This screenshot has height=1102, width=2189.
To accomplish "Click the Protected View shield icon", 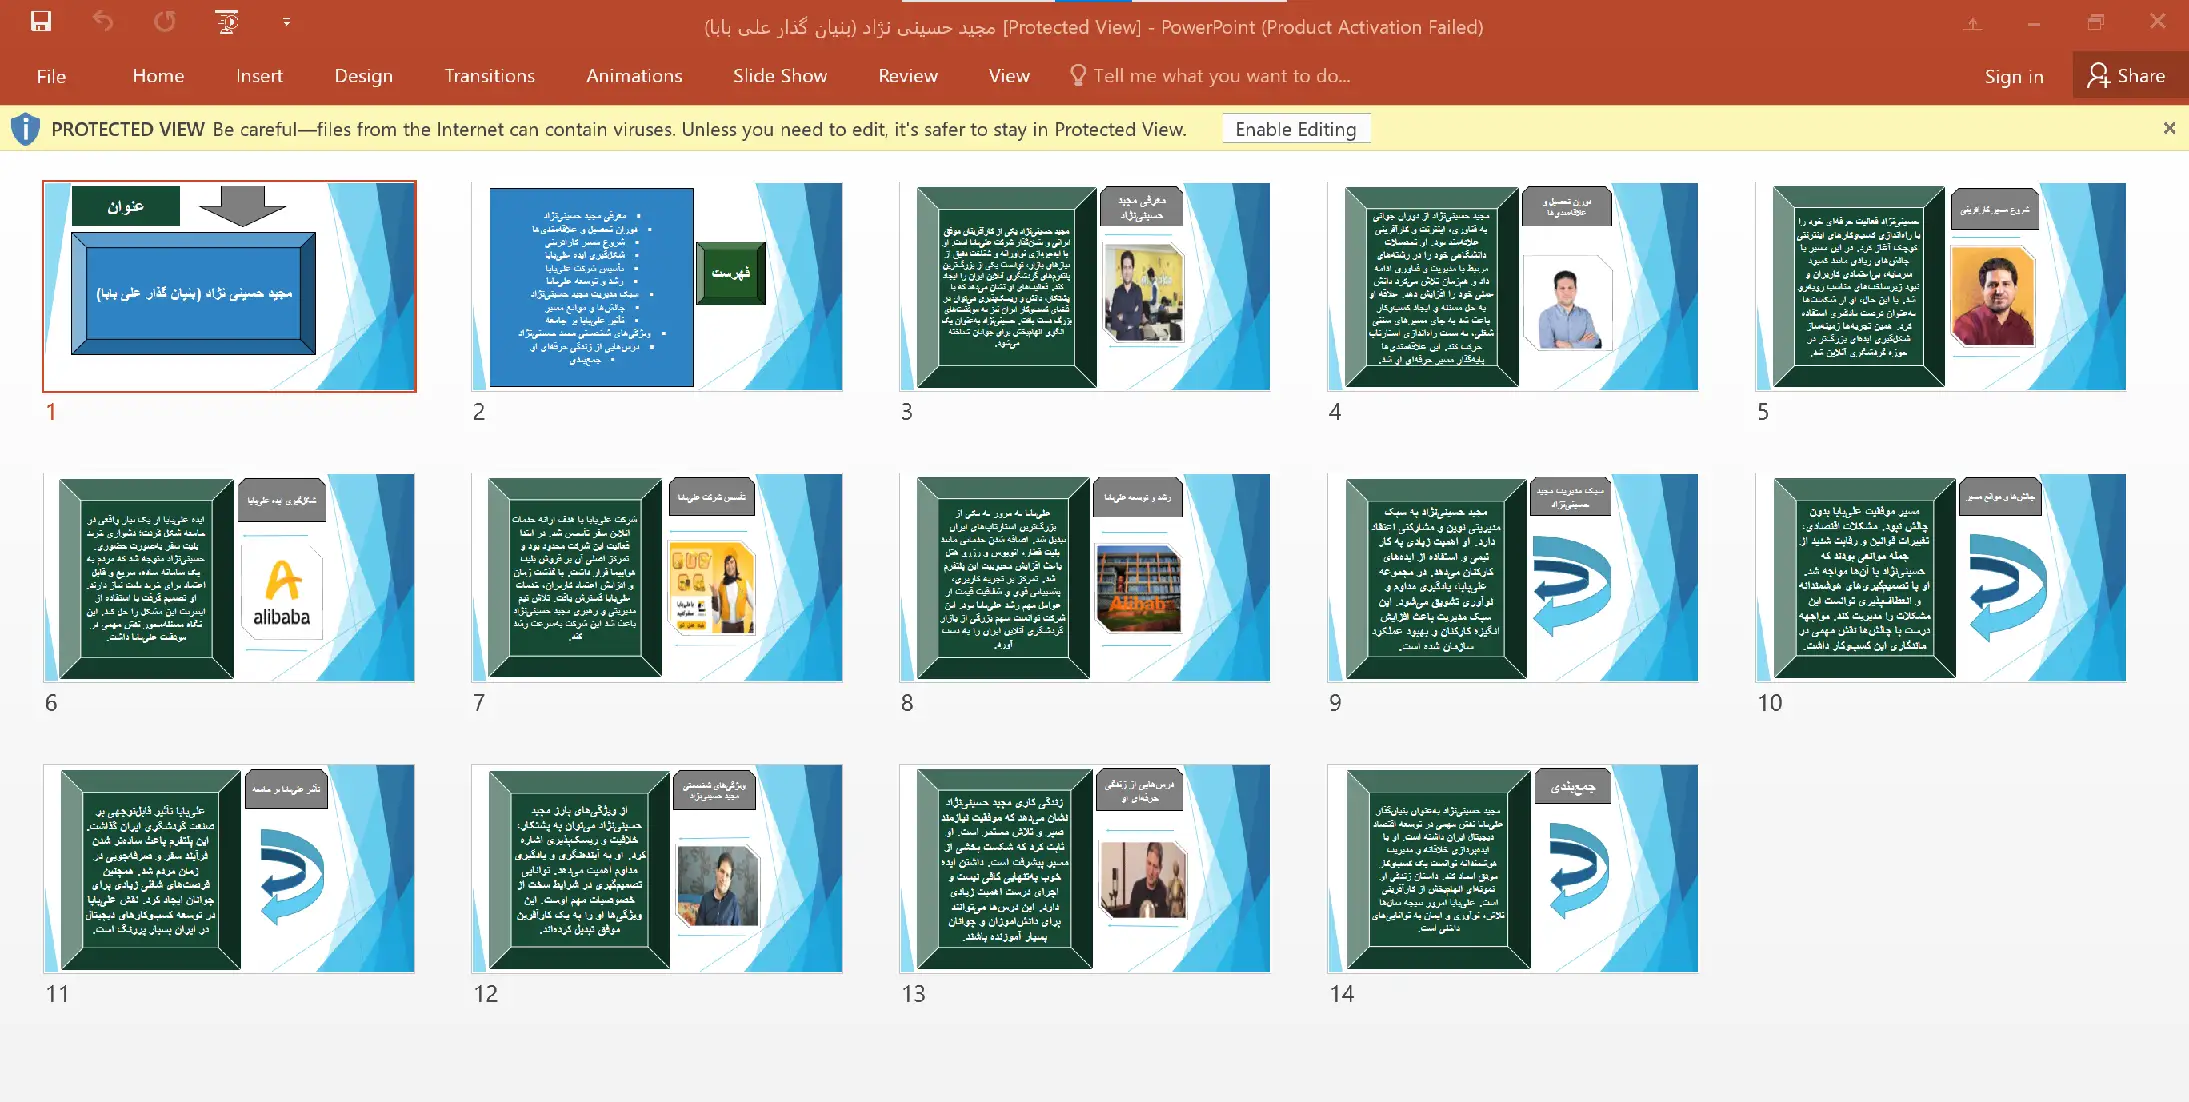I will click(25, 129).
